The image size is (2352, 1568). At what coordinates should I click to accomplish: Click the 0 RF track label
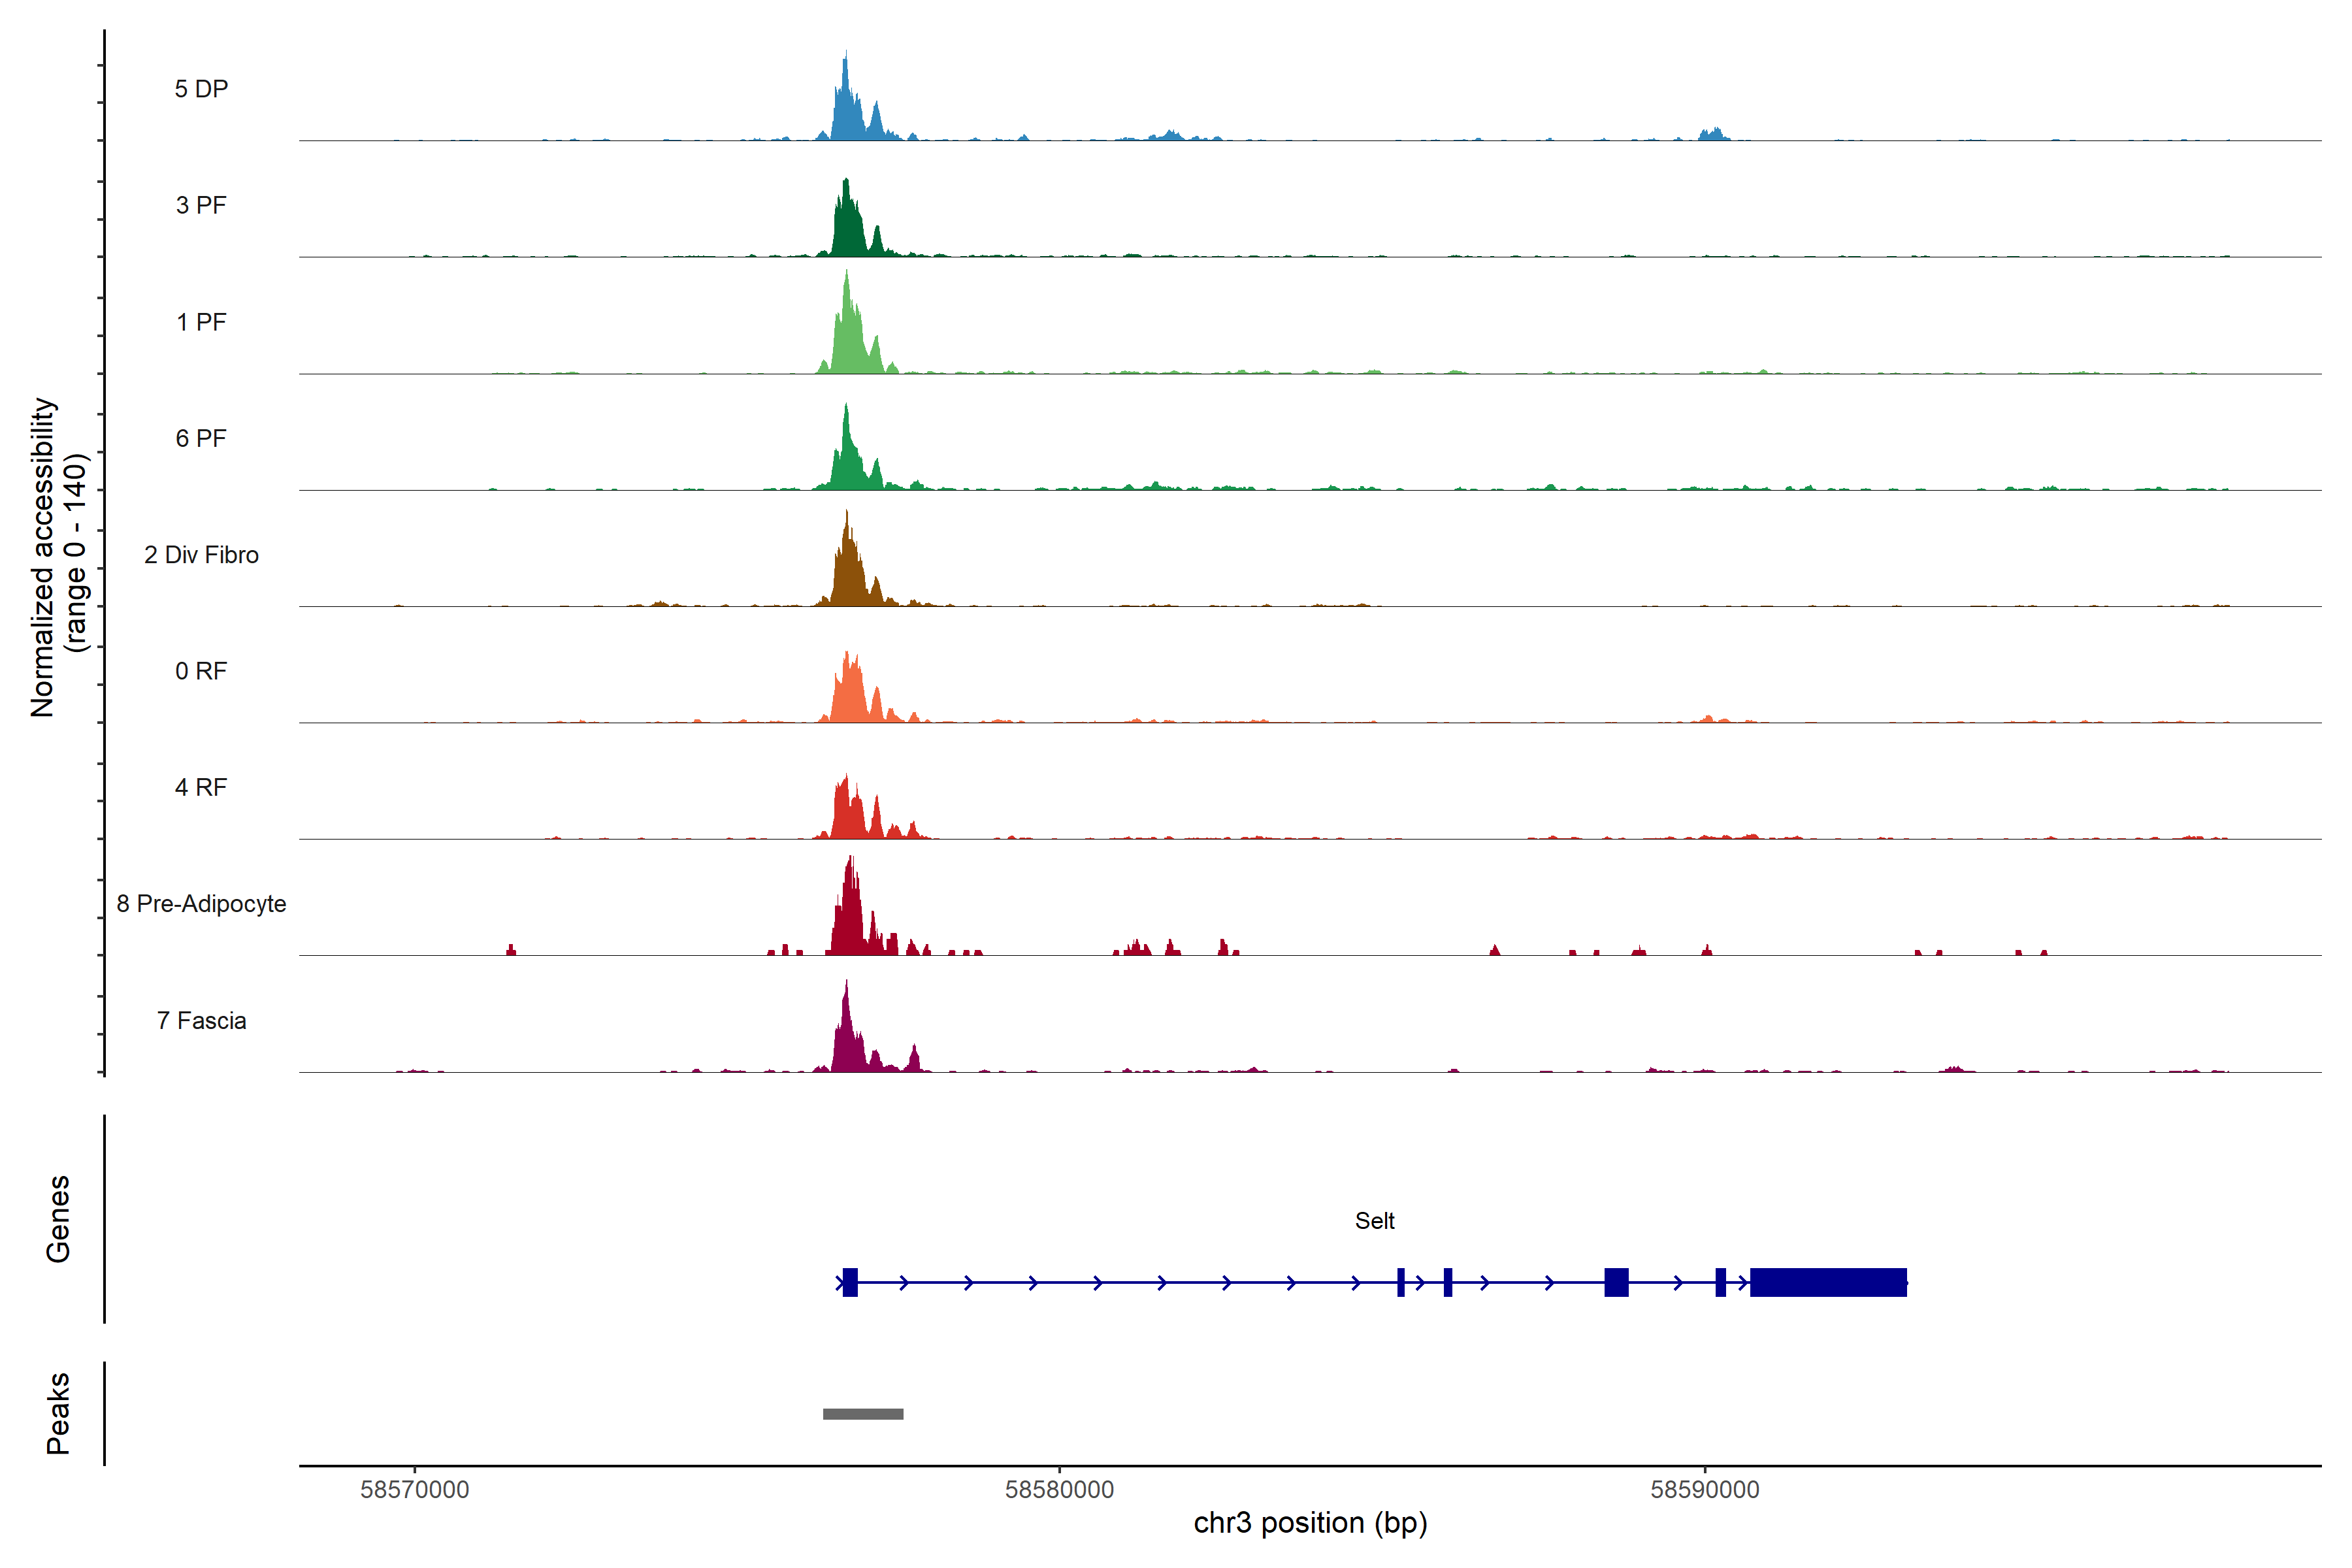(x=201, y=671)
